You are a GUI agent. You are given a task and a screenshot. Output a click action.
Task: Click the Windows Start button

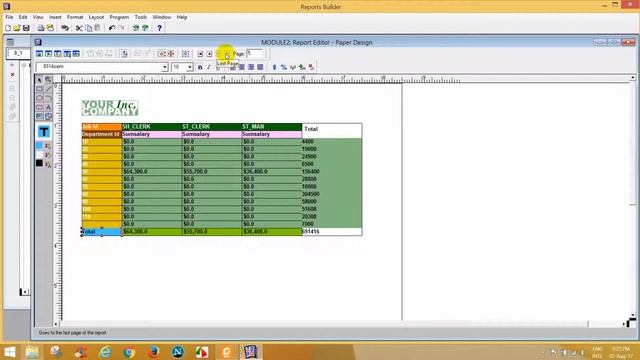(9, 351)
